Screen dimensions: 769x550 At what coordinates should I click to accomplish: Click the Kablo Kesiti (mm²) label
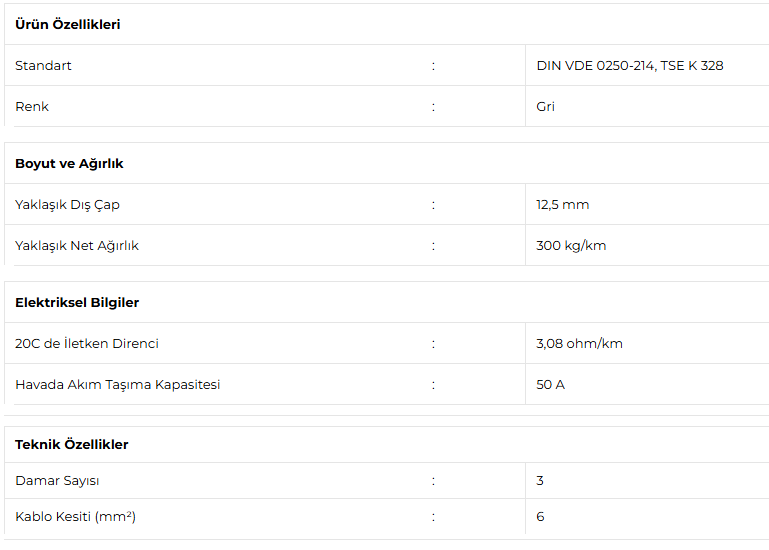coord(75,517)
